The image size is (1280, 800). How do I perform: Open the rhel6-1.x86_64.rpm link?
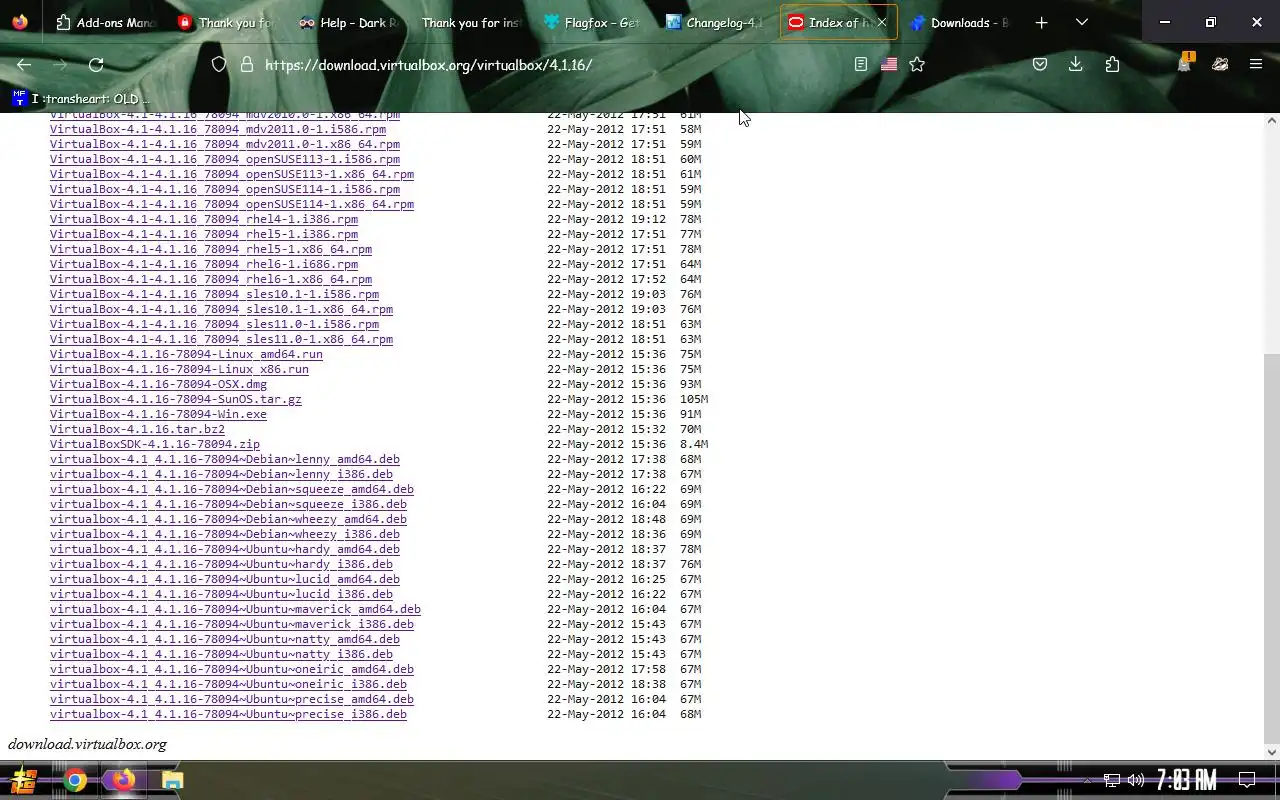click(x=211, y=279)
